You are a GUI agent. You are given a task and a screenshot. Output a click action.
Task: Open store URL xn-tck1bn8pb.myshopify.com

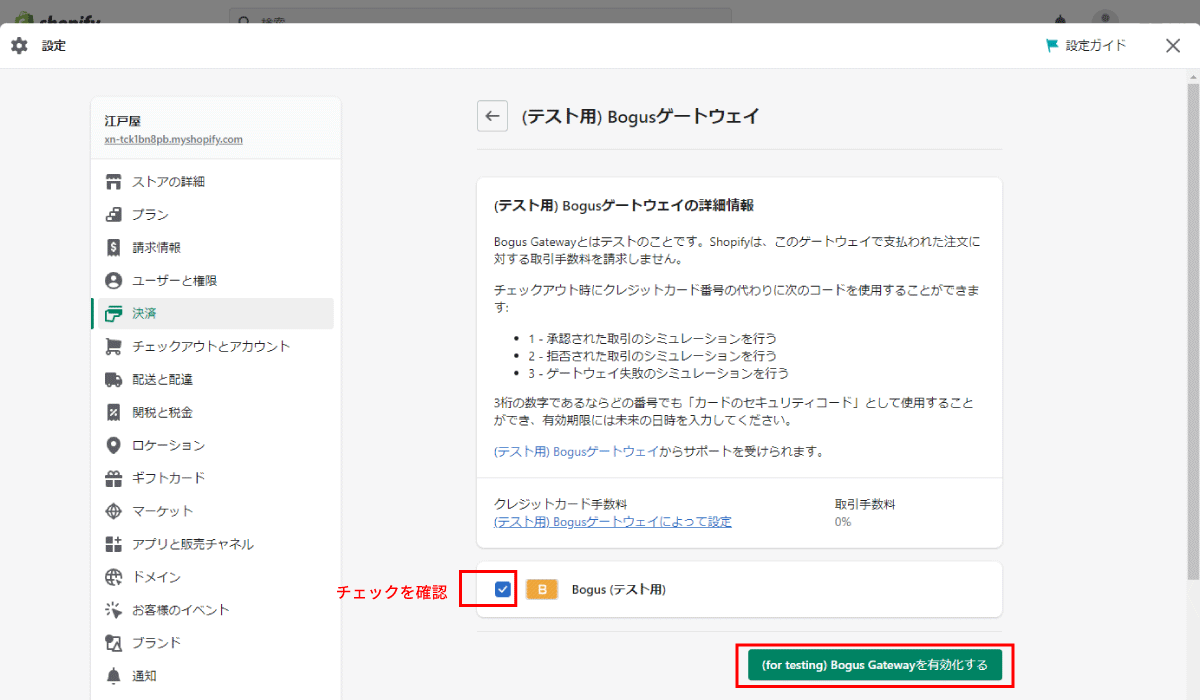point(174,140)
